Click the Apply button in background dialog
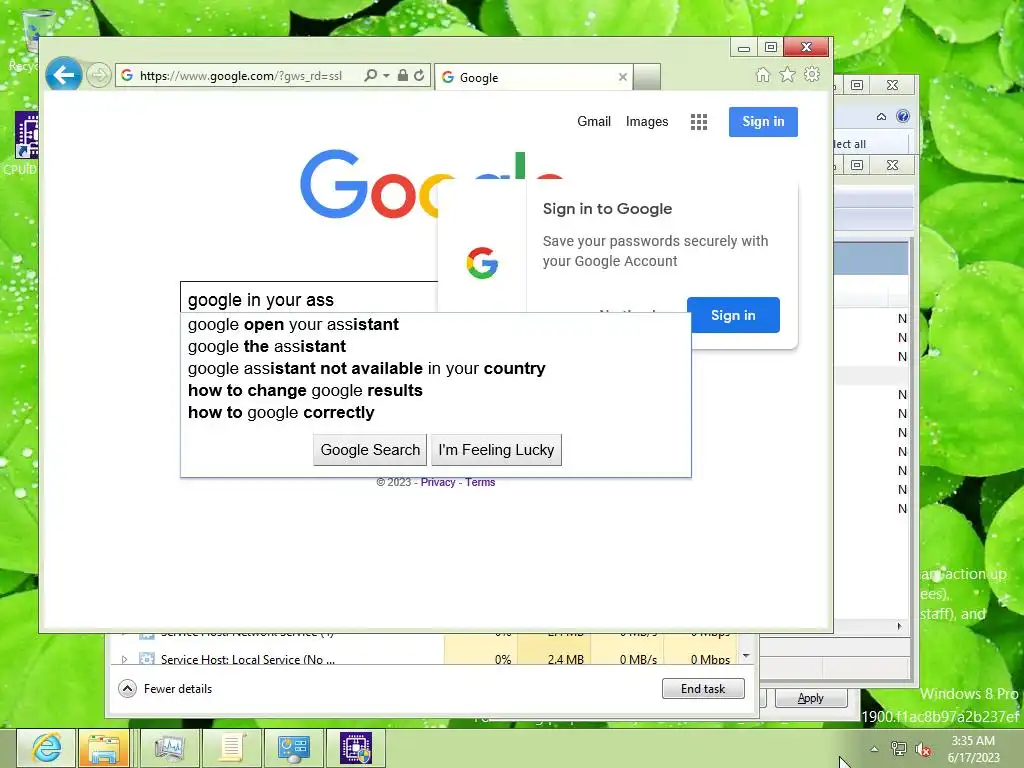 click(810, 698)
